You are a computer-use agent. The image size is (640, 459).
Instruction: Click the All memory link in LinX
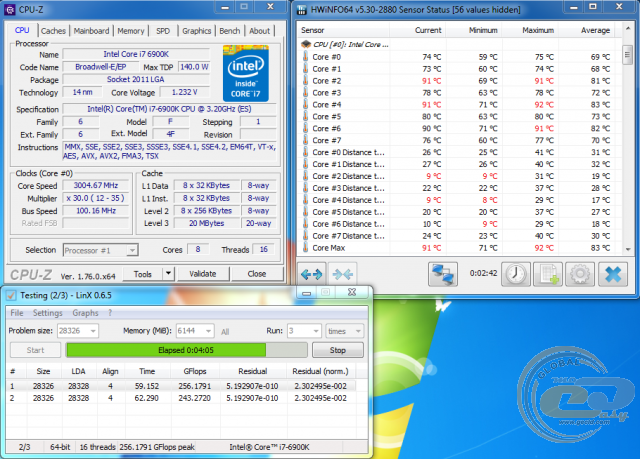[x=225, y=332]
